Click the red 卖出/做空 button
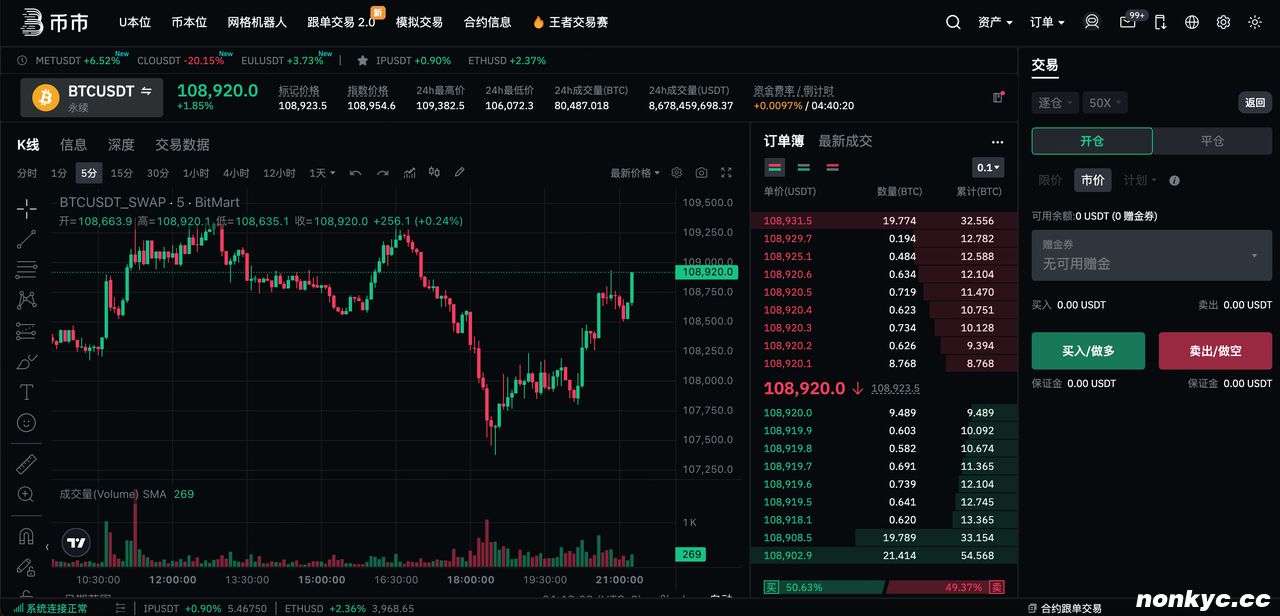This screenshot has height=616, width=1280. [x=1215, y=351]
